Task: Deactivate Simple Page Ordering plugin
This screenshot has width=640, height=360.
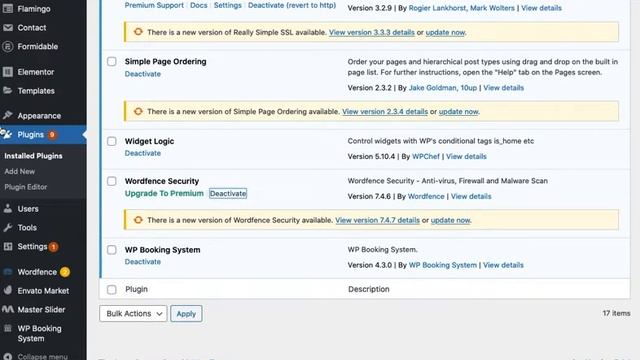Action: click(x=142, y=74)
